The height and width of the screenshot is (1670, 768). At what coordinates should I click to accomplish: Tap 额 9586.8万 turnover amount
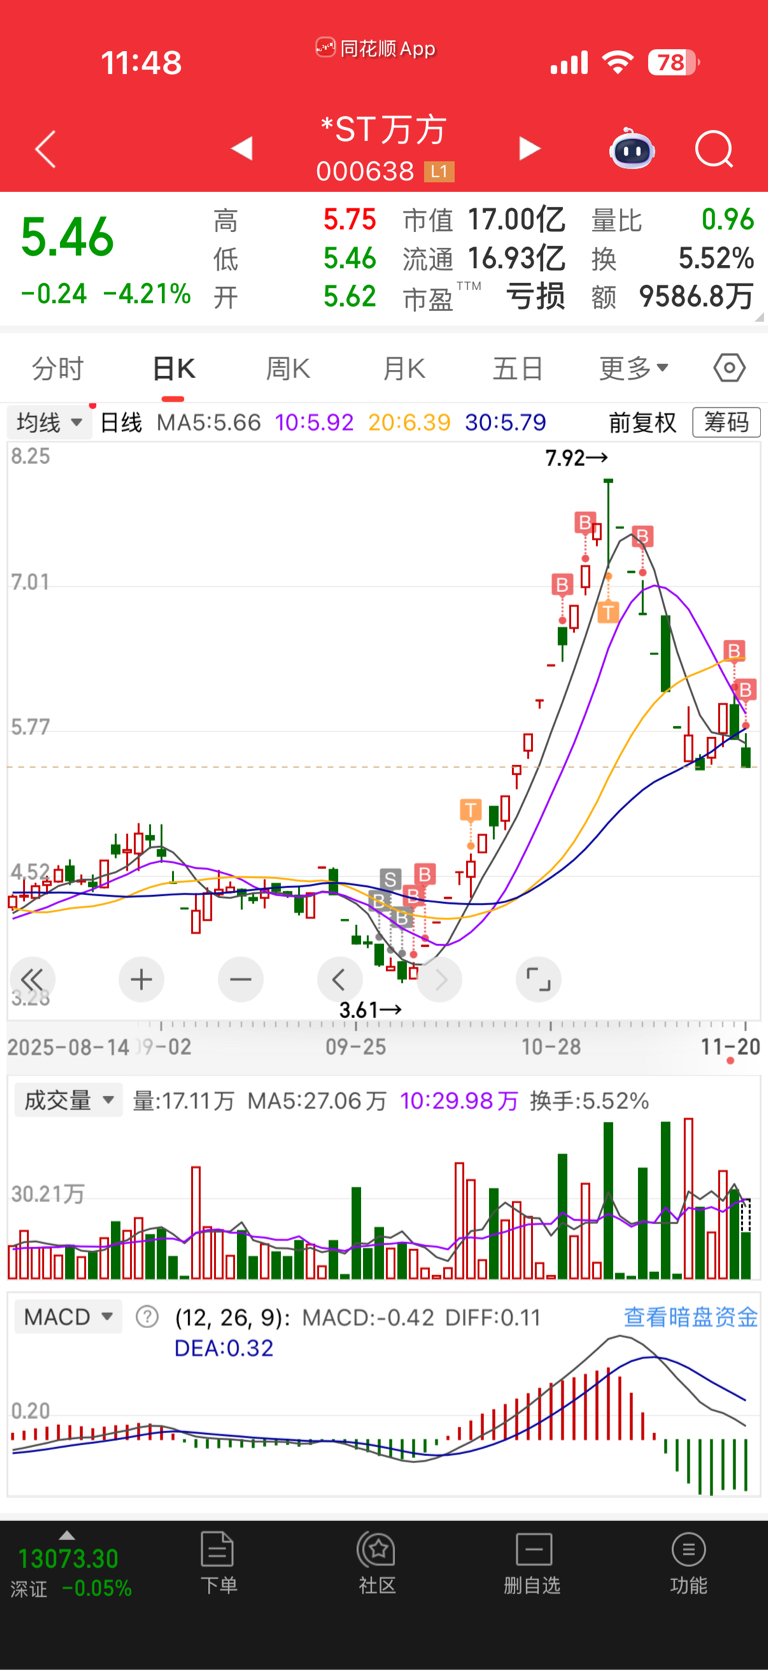[672, 296]
